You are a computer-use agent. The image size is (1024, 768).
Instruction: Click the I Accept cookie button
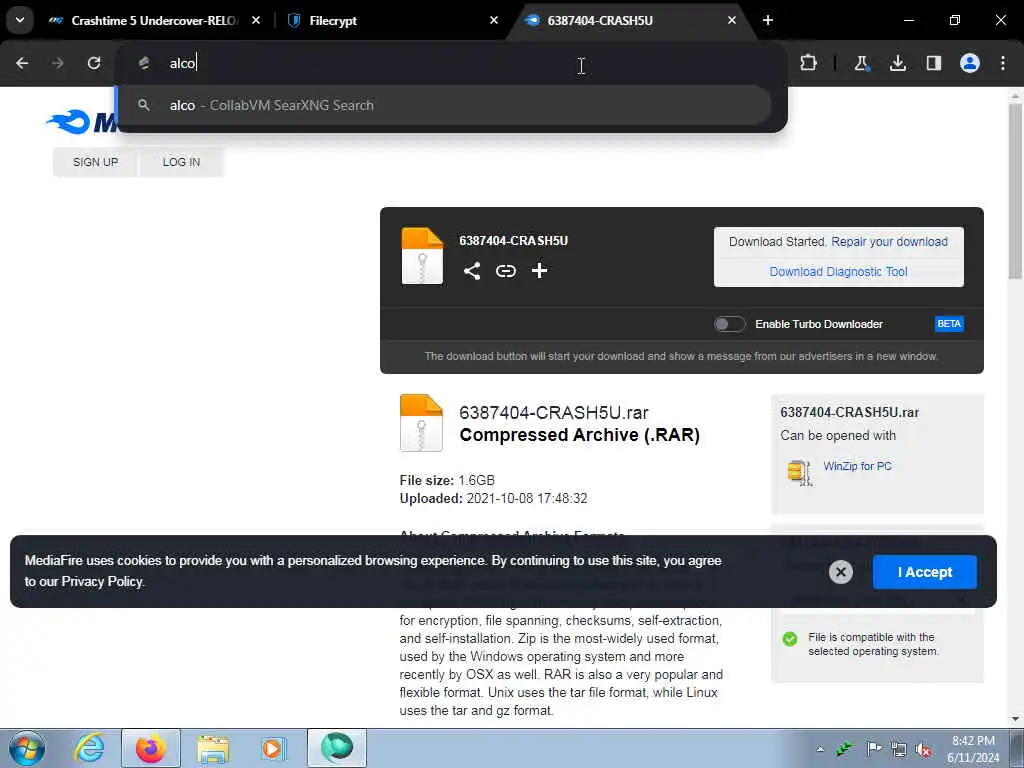click(x=925, y=572)
